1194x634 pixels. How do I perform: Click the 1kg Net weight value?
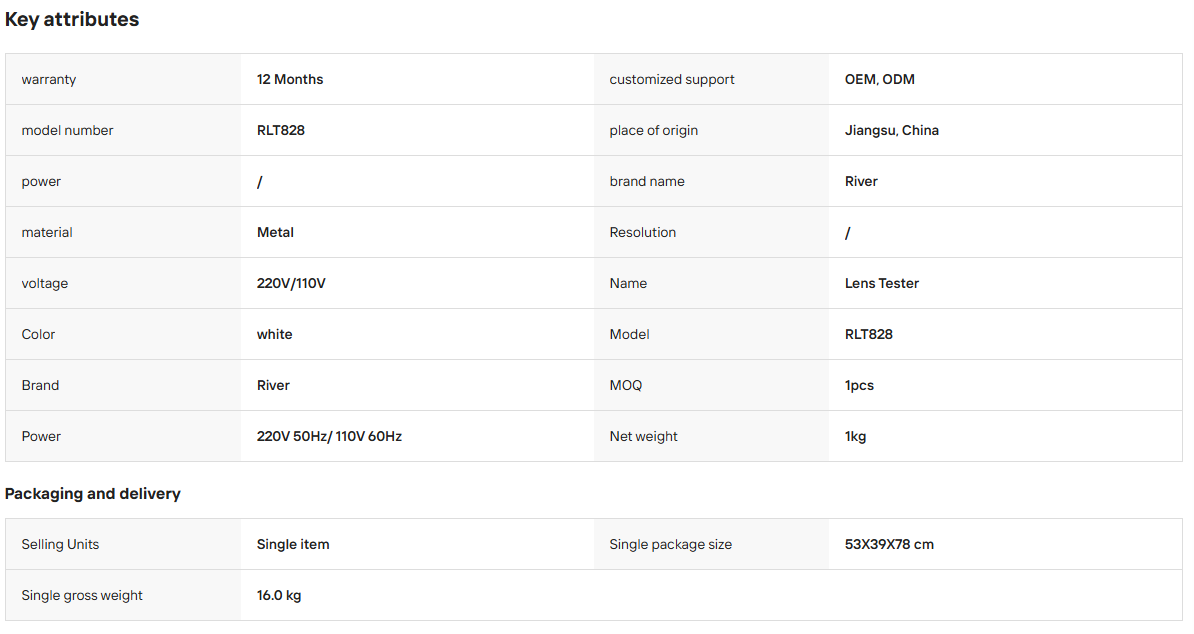(855, 436)
